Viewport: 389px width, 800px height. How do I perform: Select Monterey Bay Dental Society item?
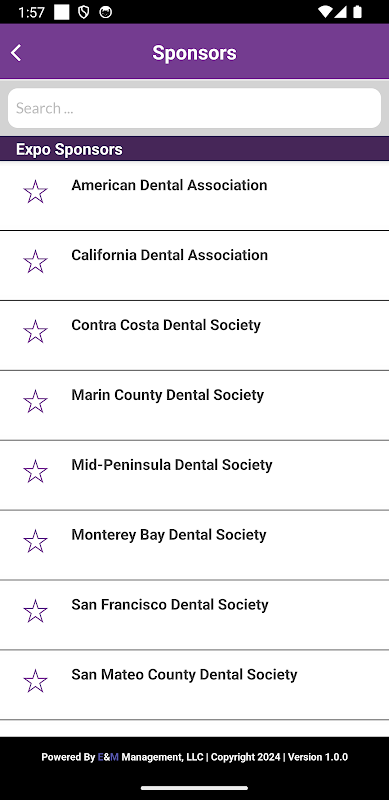click(x=194, y=545)
